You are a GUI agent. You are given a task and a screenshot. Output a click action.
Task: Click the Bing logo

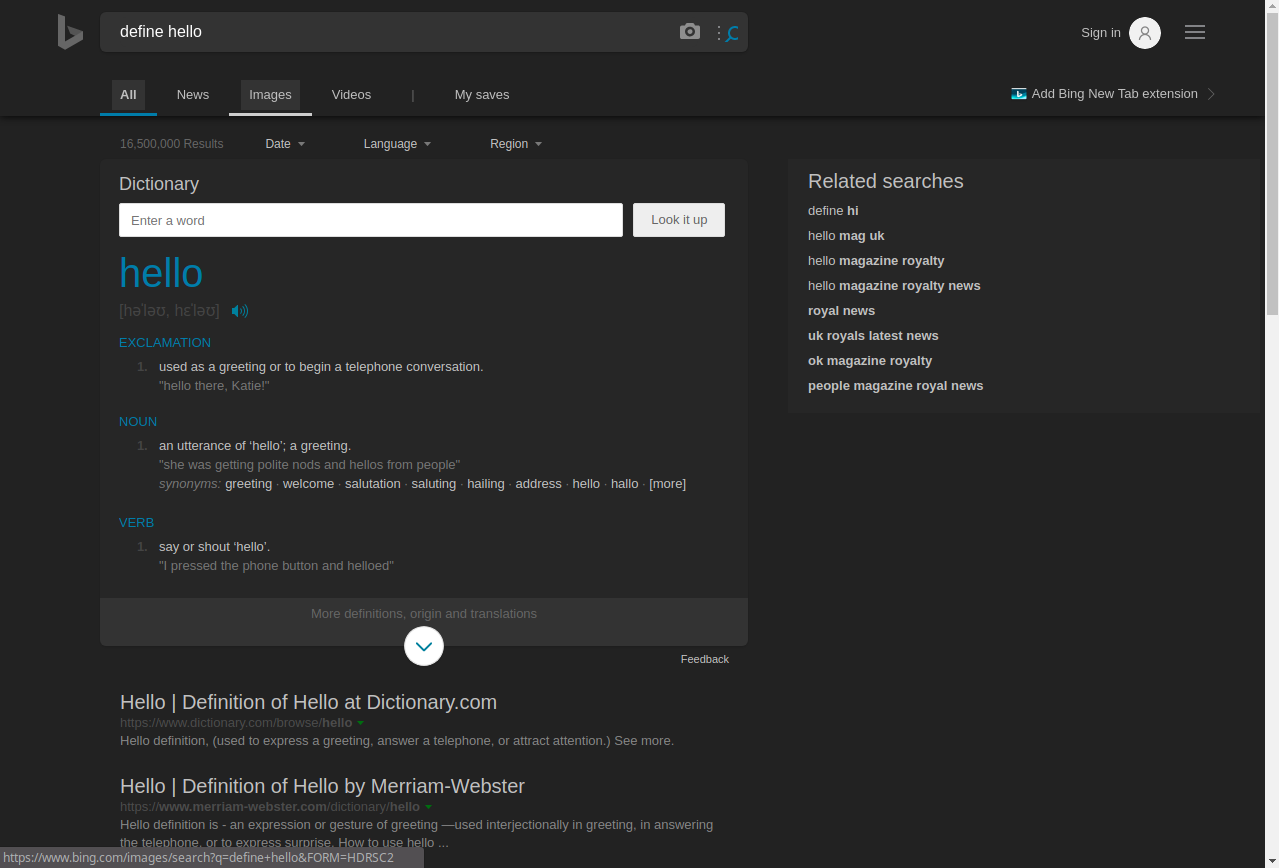(69, 32)
